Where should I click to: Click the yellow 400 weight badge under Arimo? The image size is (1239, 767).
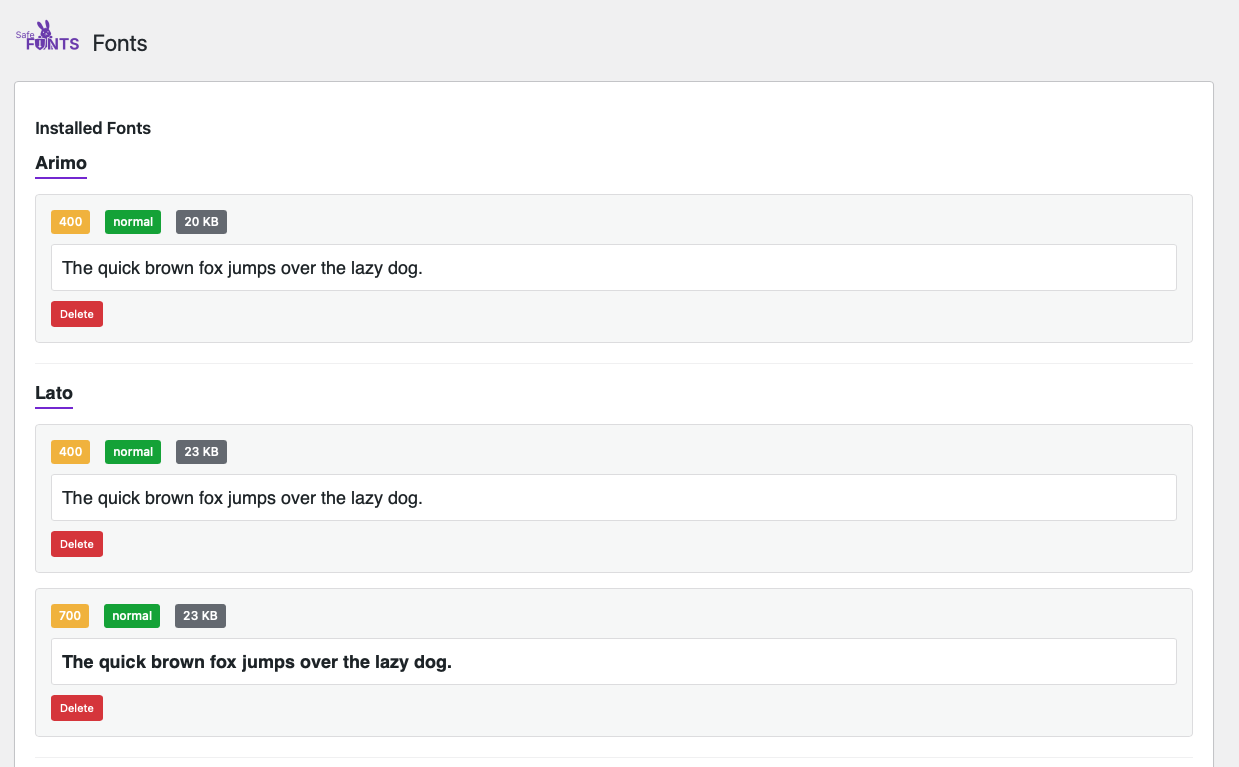pos(69,221)
